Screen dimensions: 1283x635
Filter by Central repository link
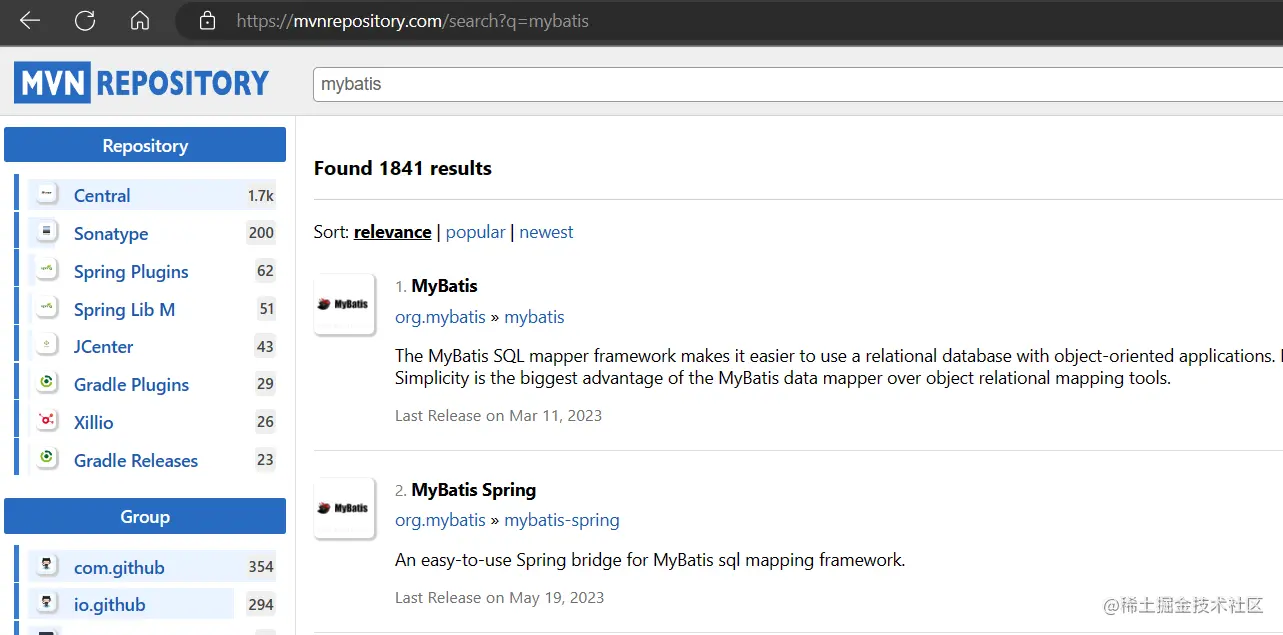(102, 195)
